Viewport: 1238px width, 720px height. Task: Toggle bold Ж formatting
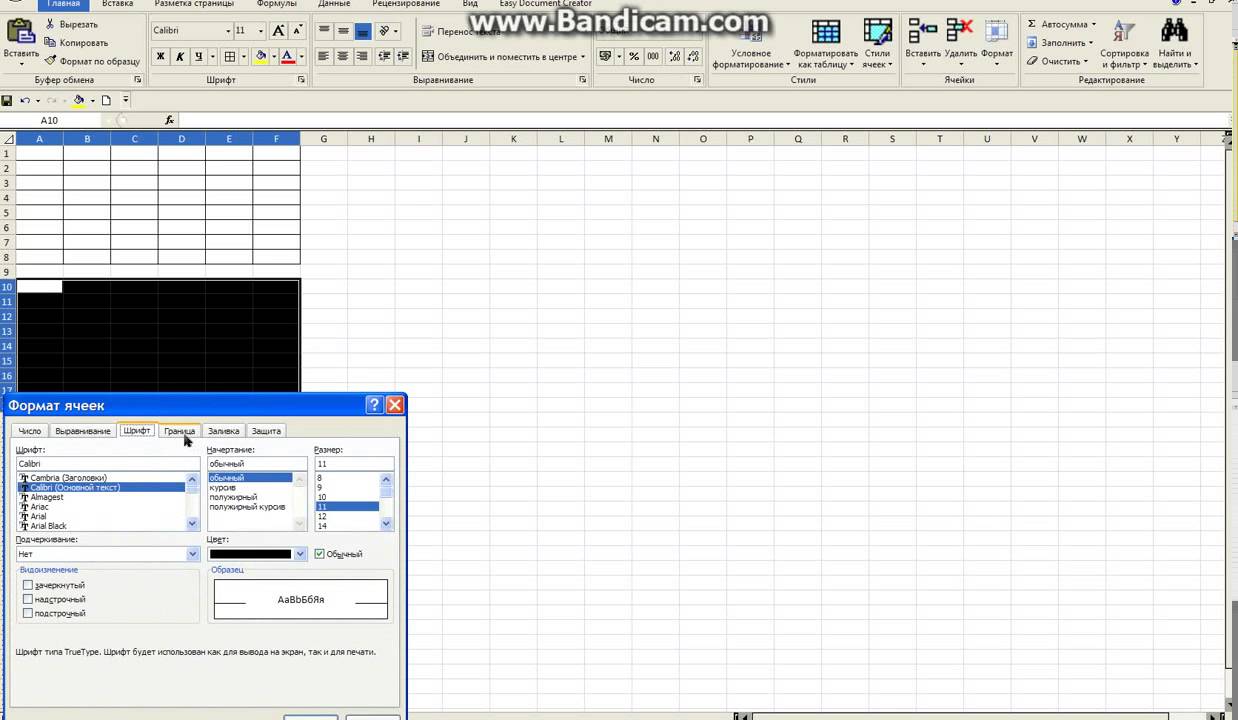click(x=161, y=57)
